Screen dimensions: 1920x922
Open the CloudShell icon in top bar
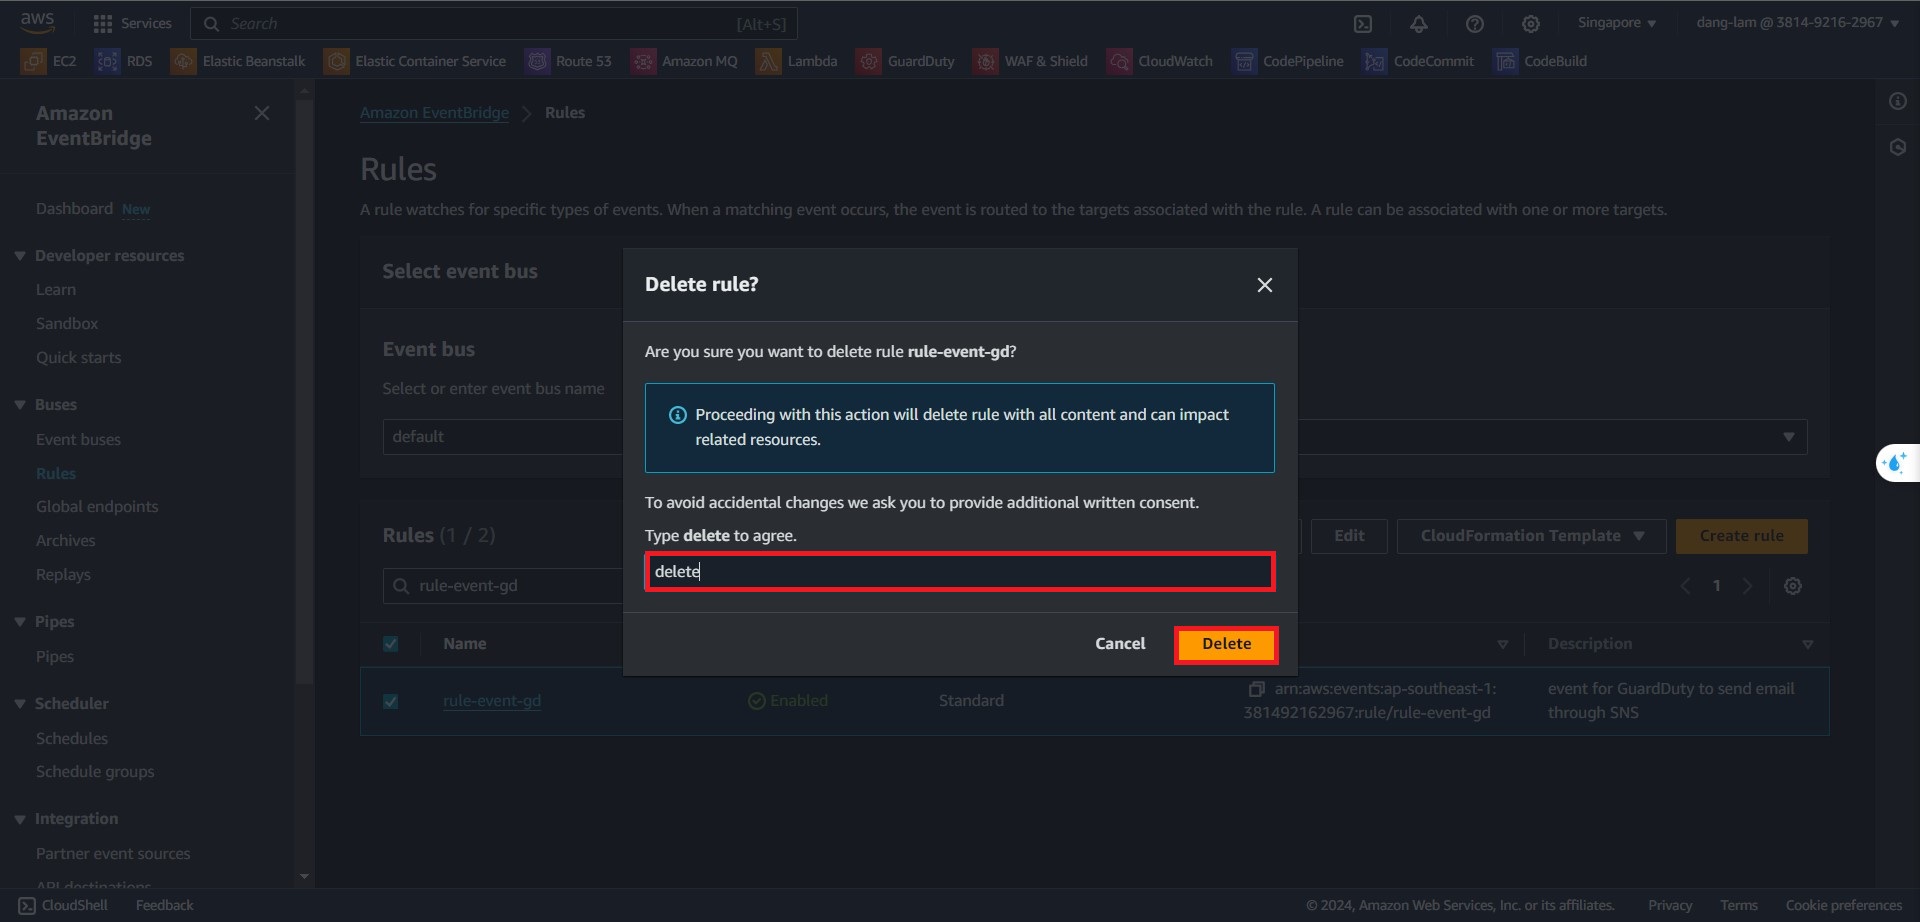[1362, 24]
